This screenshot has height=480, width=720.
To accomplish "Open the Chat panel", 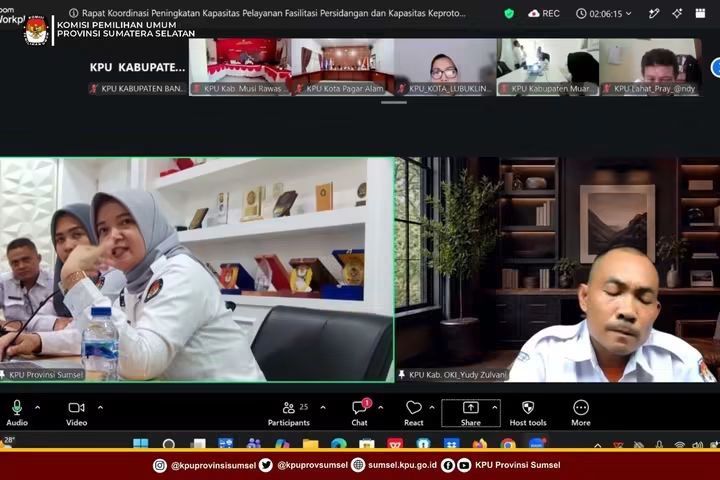I will [360, 413].
